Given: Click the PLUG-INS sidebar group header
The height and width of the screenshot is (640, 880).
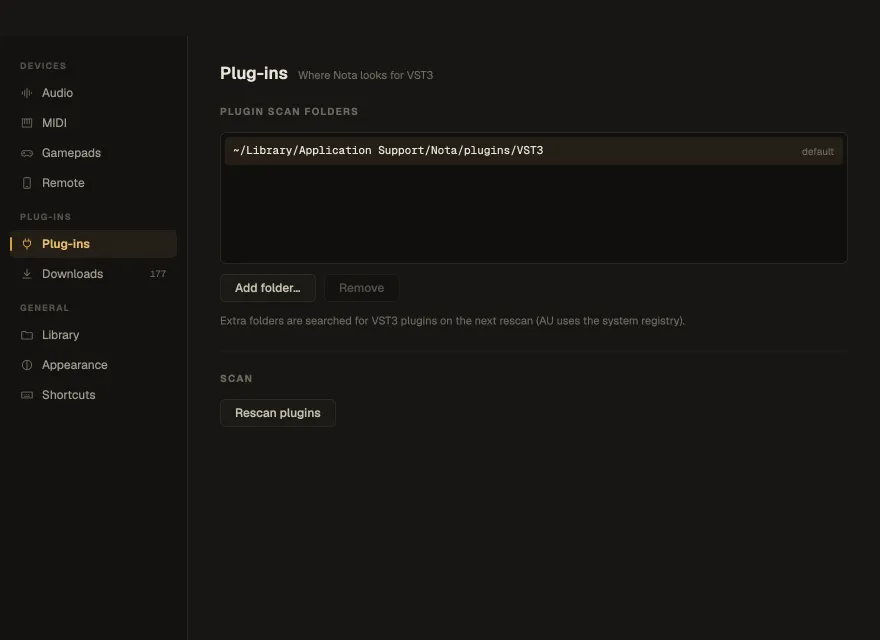Looking at the screenshot, I should [x=45, y=217].
